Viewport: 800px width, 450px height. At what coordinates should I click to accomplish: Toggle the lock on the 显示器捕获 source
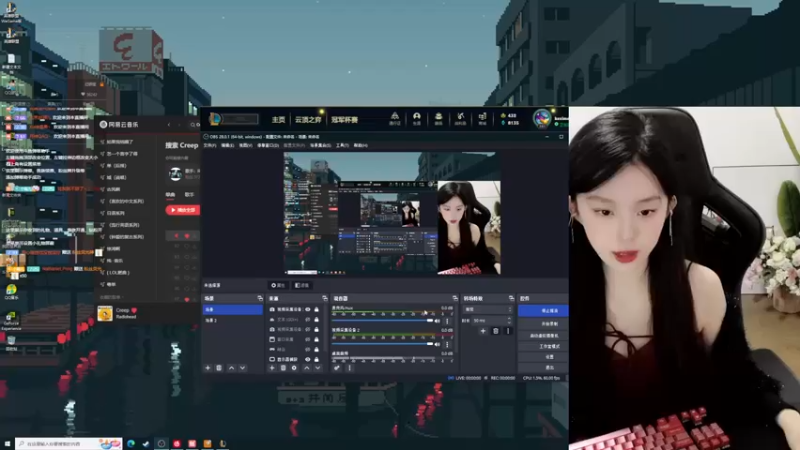click(316, 359)
